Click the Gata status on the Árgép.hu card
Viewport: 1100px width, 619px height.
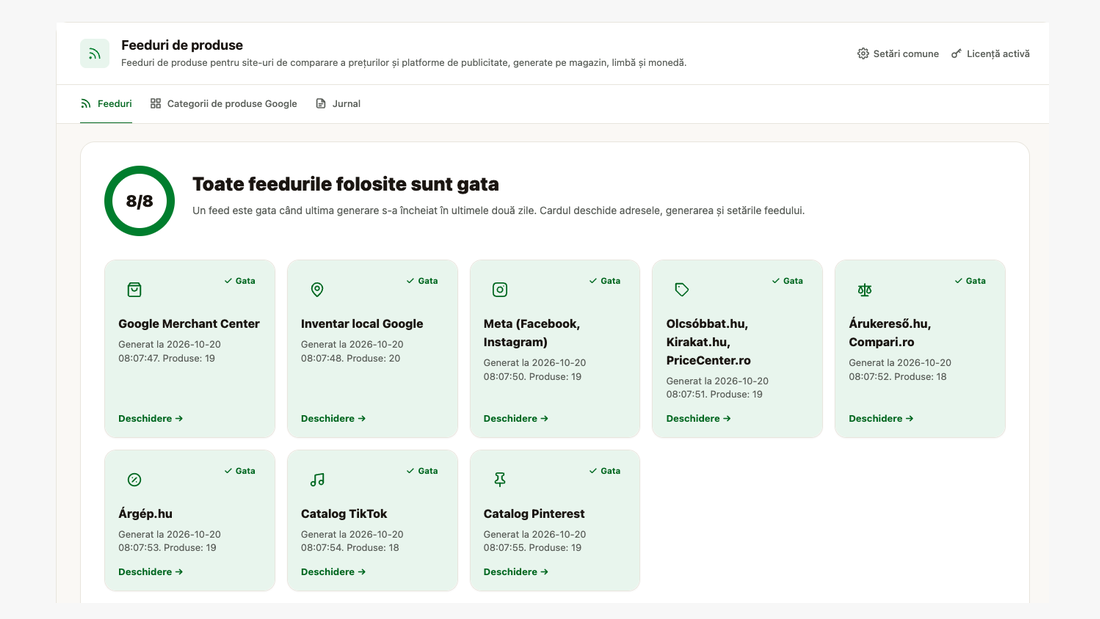240,471
